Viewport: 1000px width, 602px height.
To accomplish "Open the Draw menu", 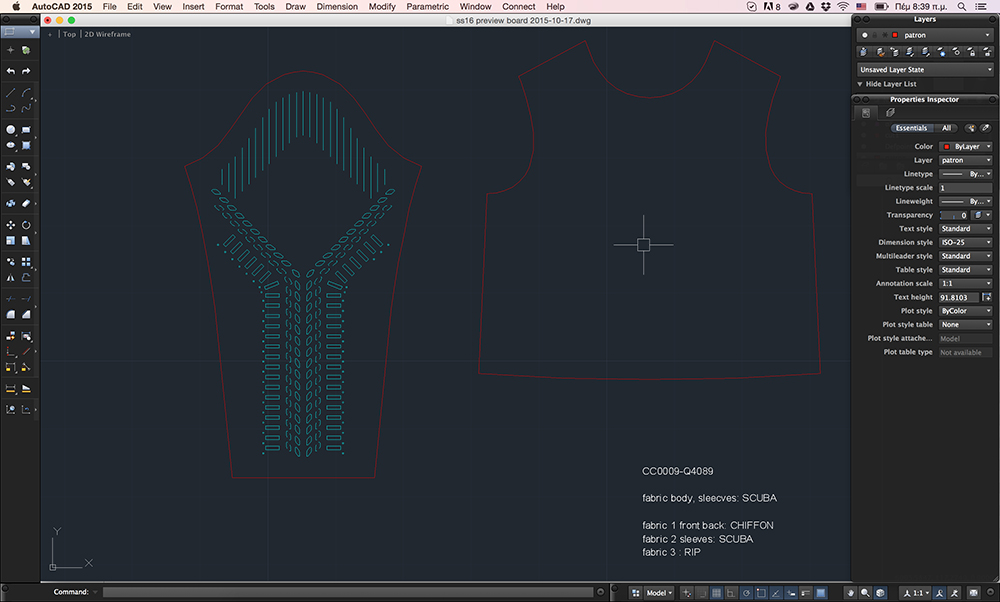I will coord(295,6).
